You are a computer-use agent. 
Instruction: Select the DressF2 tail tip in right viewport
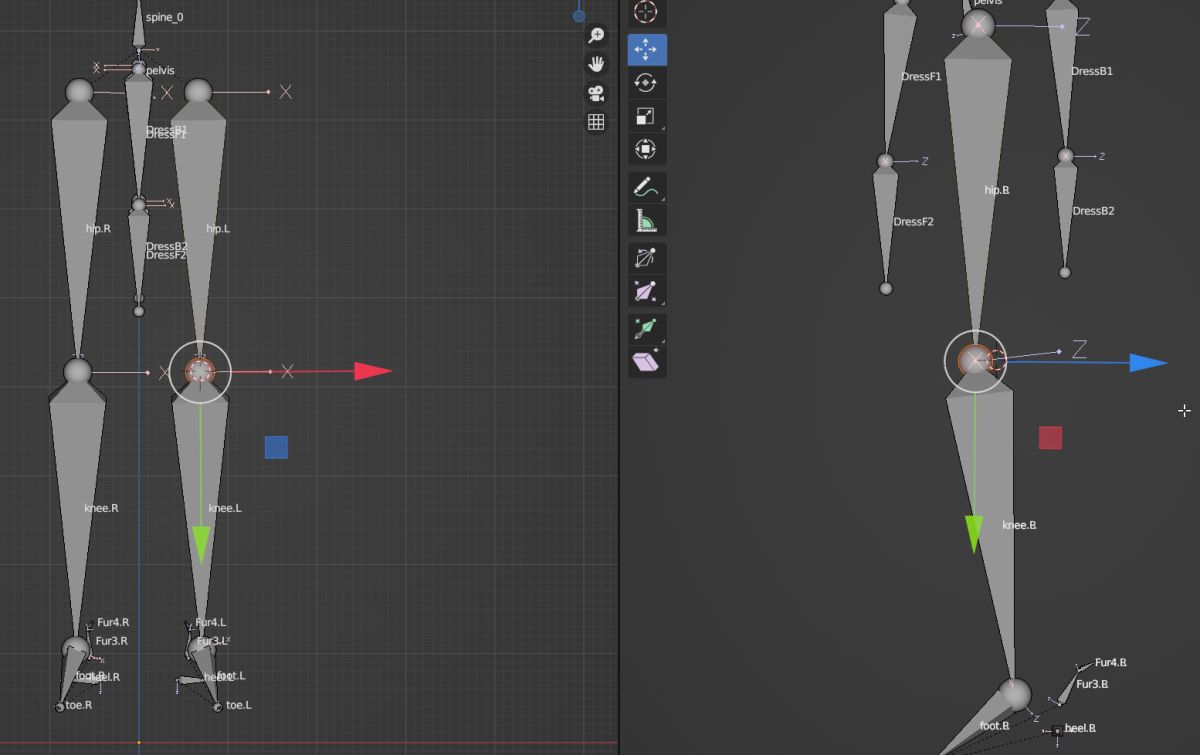885,288
